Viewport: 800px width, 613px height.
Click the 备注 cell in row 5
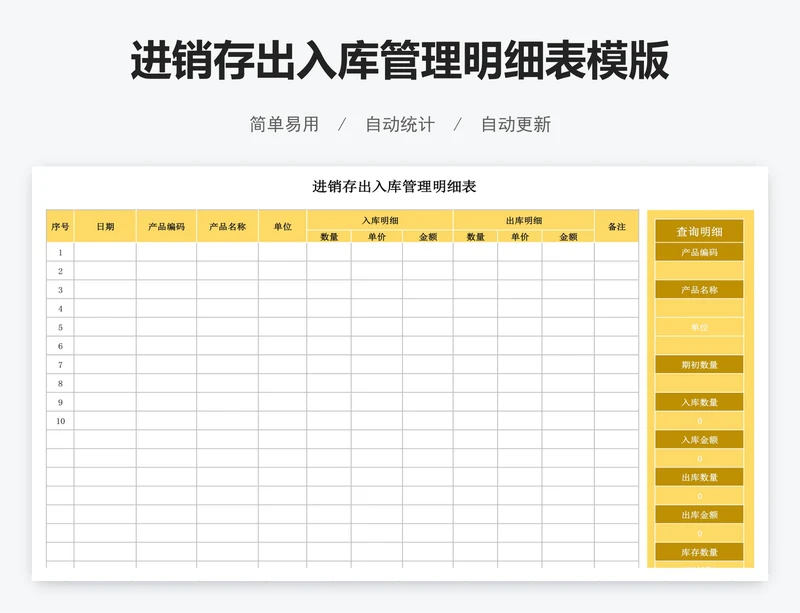pos(617,327)
